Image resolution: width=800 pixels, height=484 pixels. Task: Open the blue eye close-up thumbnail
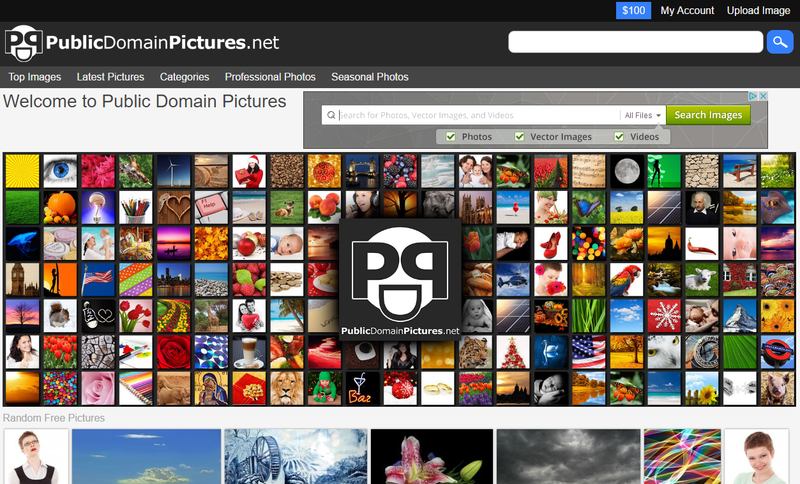[60, 171]
